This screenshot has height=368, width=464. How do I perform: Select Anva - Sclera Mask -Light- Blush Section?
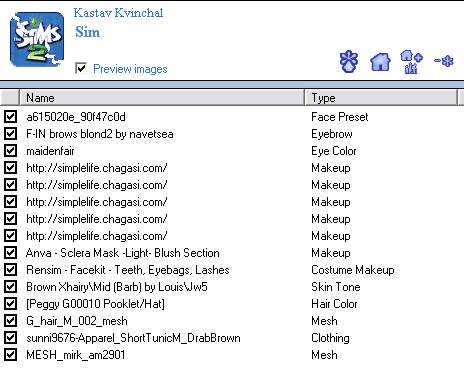coord(123,253)
